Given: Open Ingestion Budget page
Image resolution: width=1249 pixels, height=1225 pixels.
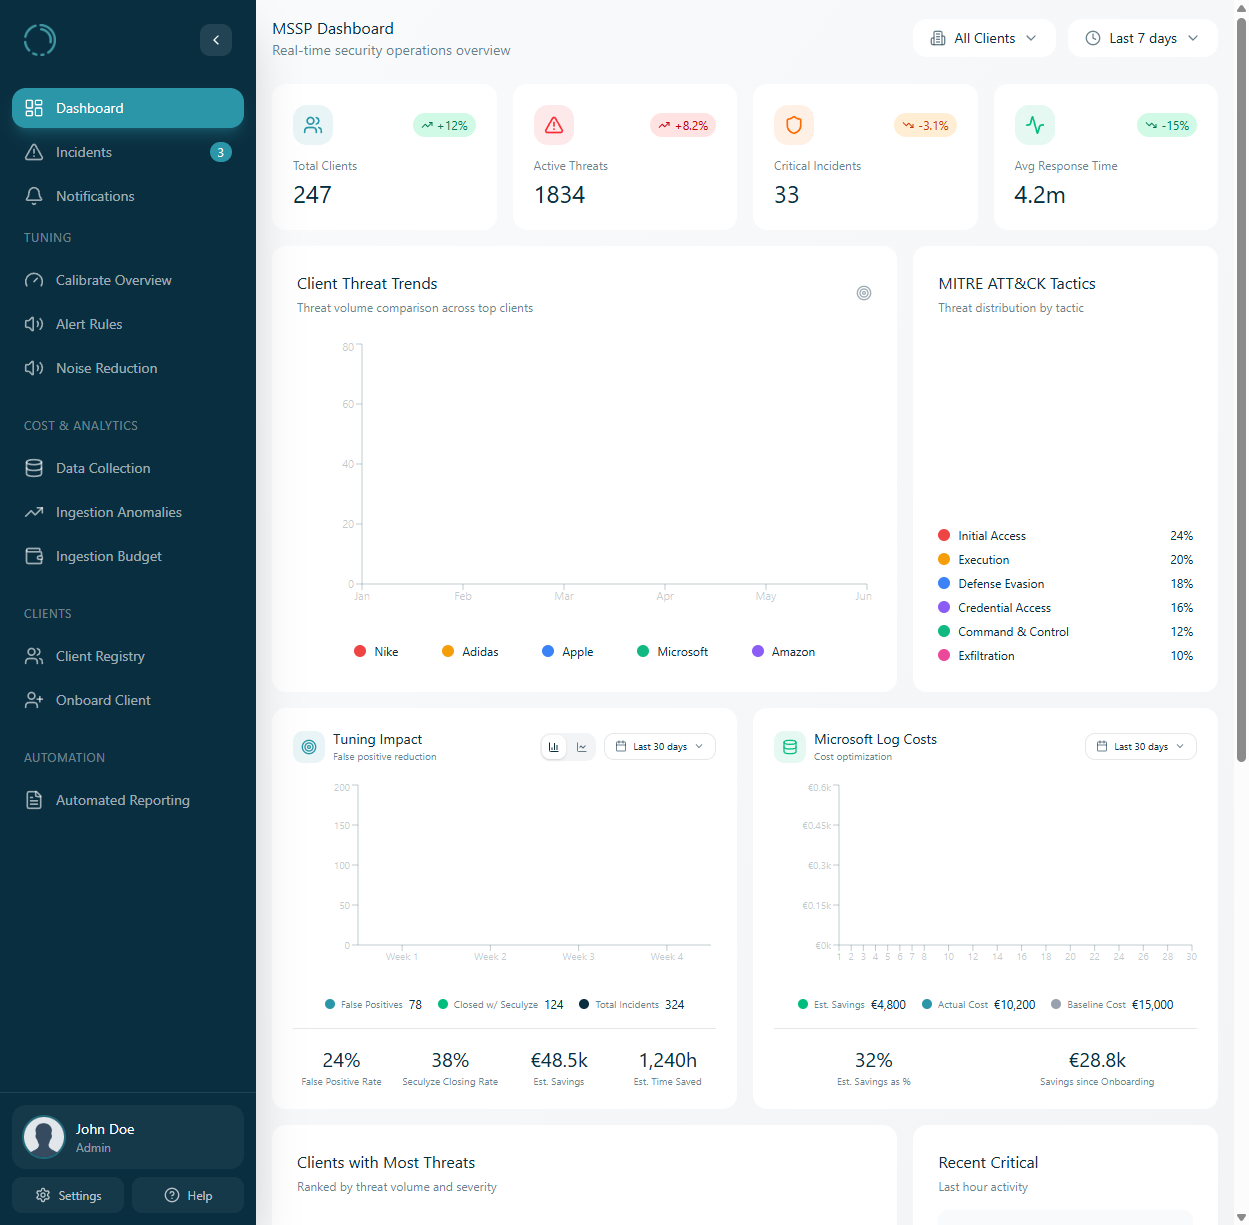Looking at the screenshot, I should [x=128, y=556].
